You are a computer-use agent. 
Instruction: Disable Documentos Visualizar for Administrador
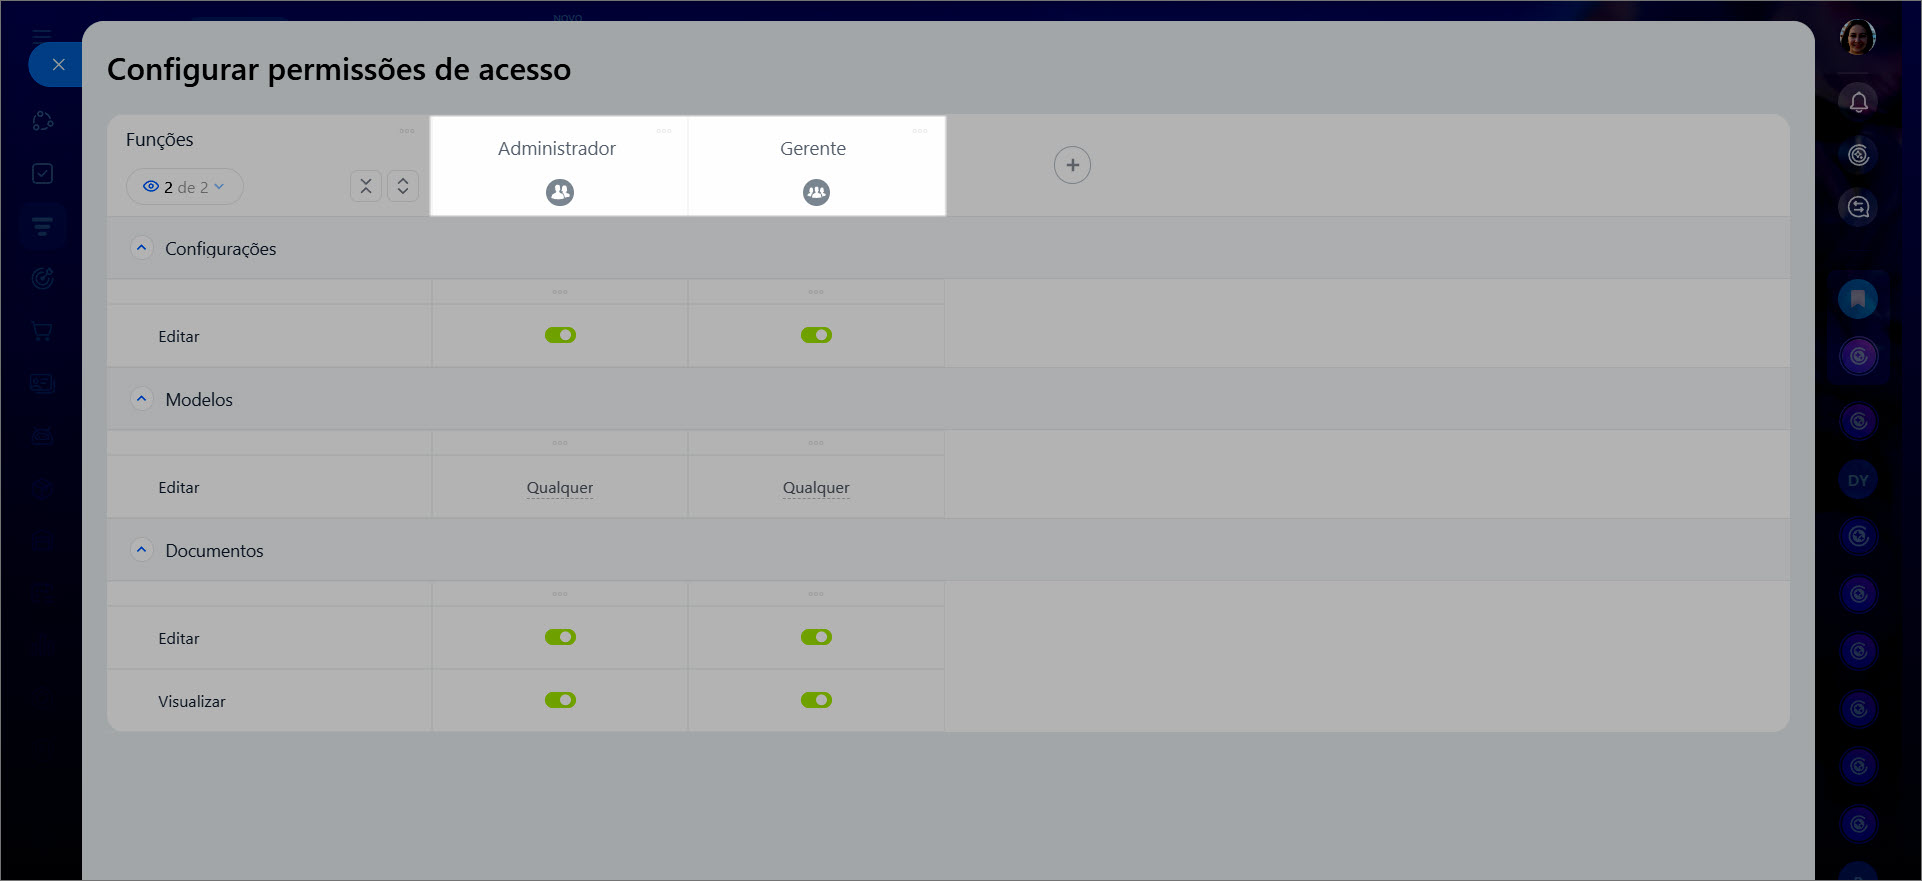click(560, 700)
